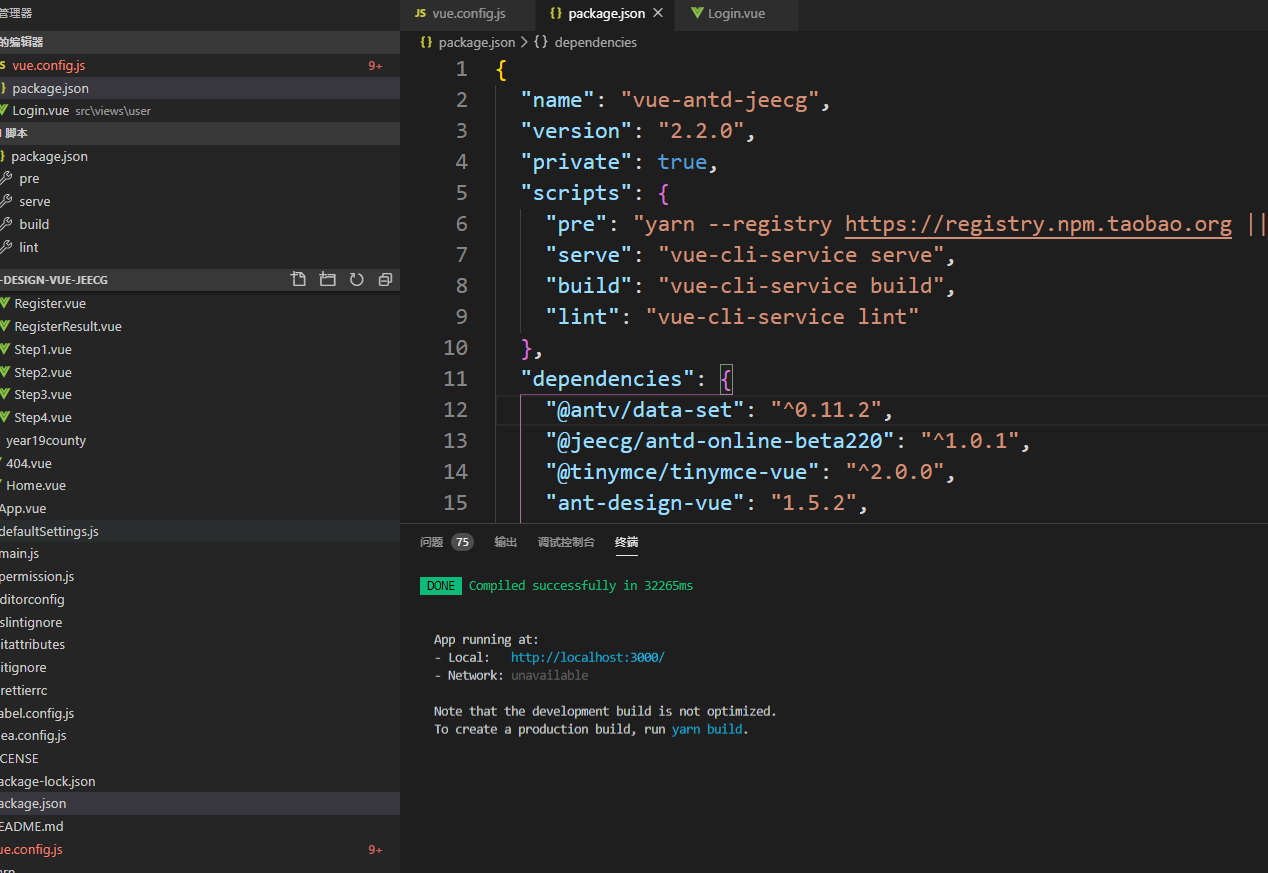This screenshot has height=873, width=1268.
Task: Open Step4.vue in the file tree
Action: 200,417
